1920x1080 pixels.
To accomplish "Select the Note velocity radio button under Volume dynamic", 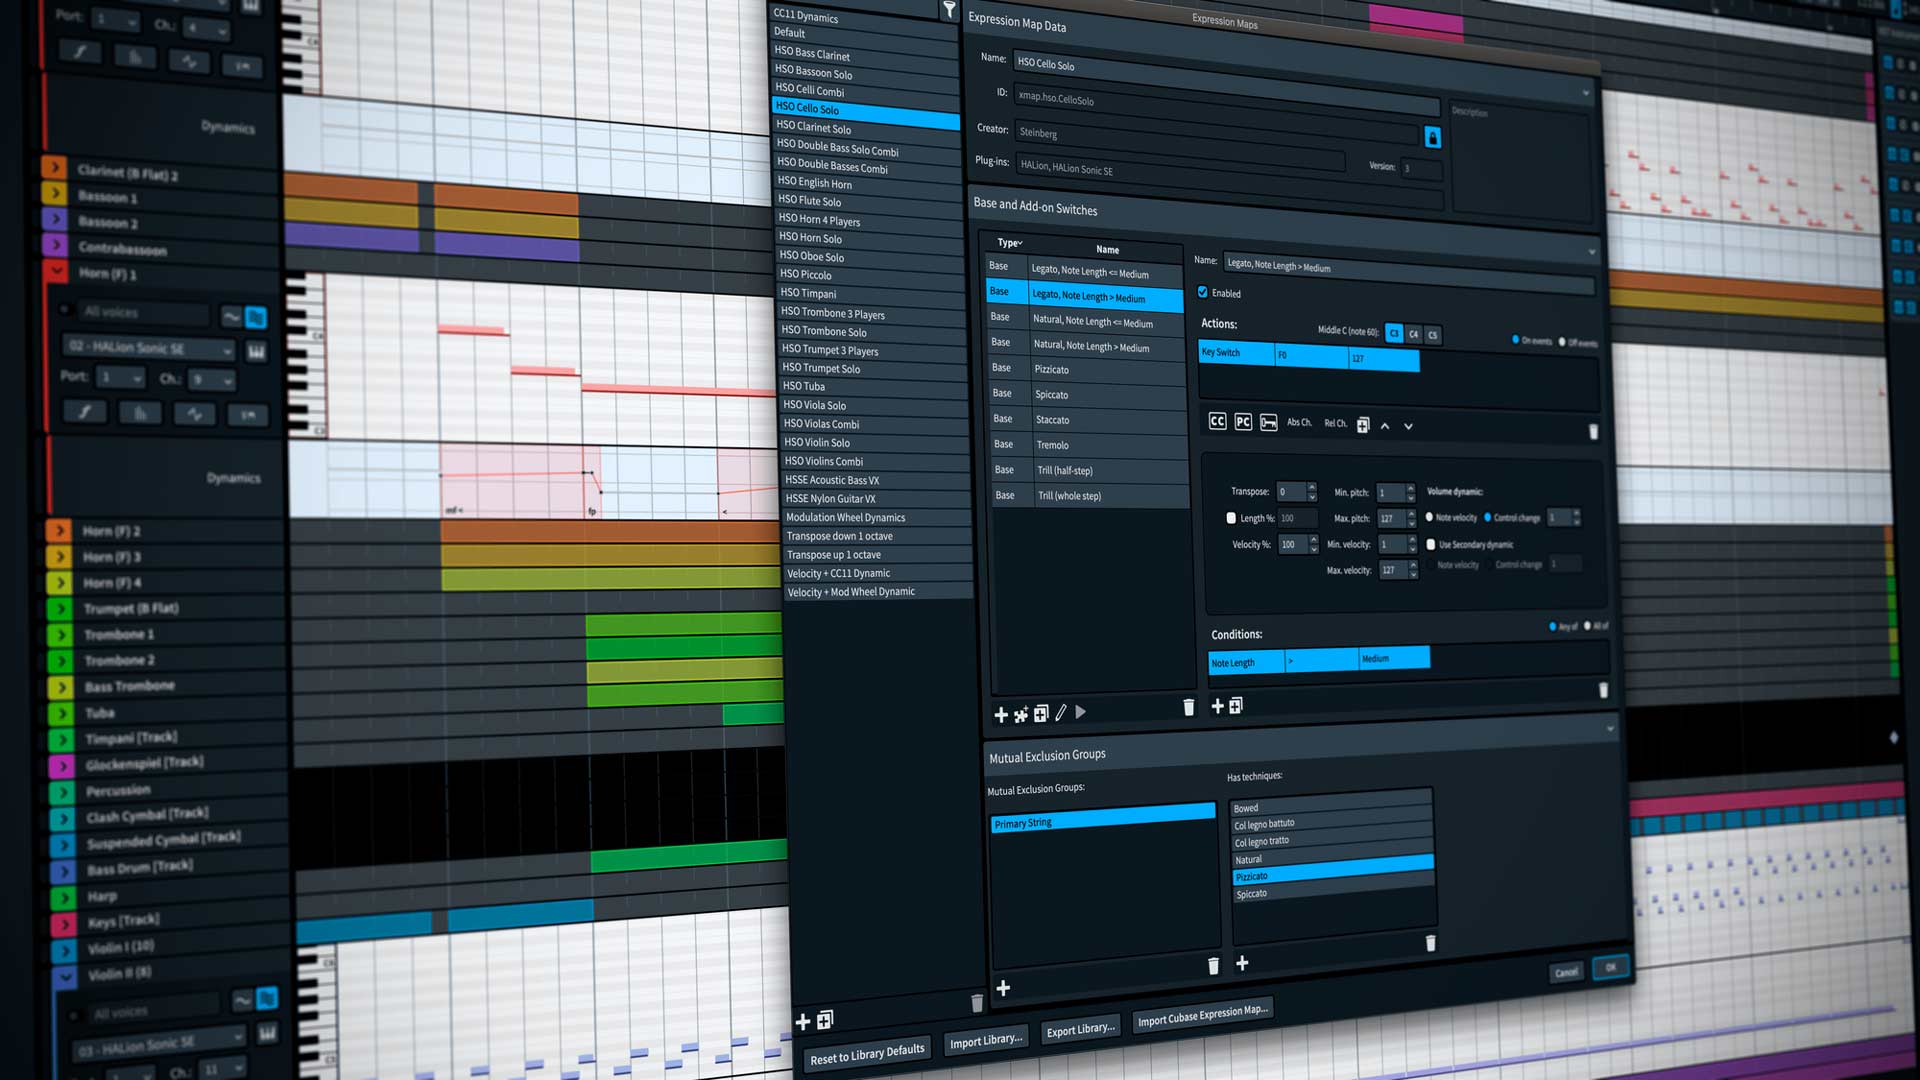I will pyautogui.click(x=1429, y=518).
